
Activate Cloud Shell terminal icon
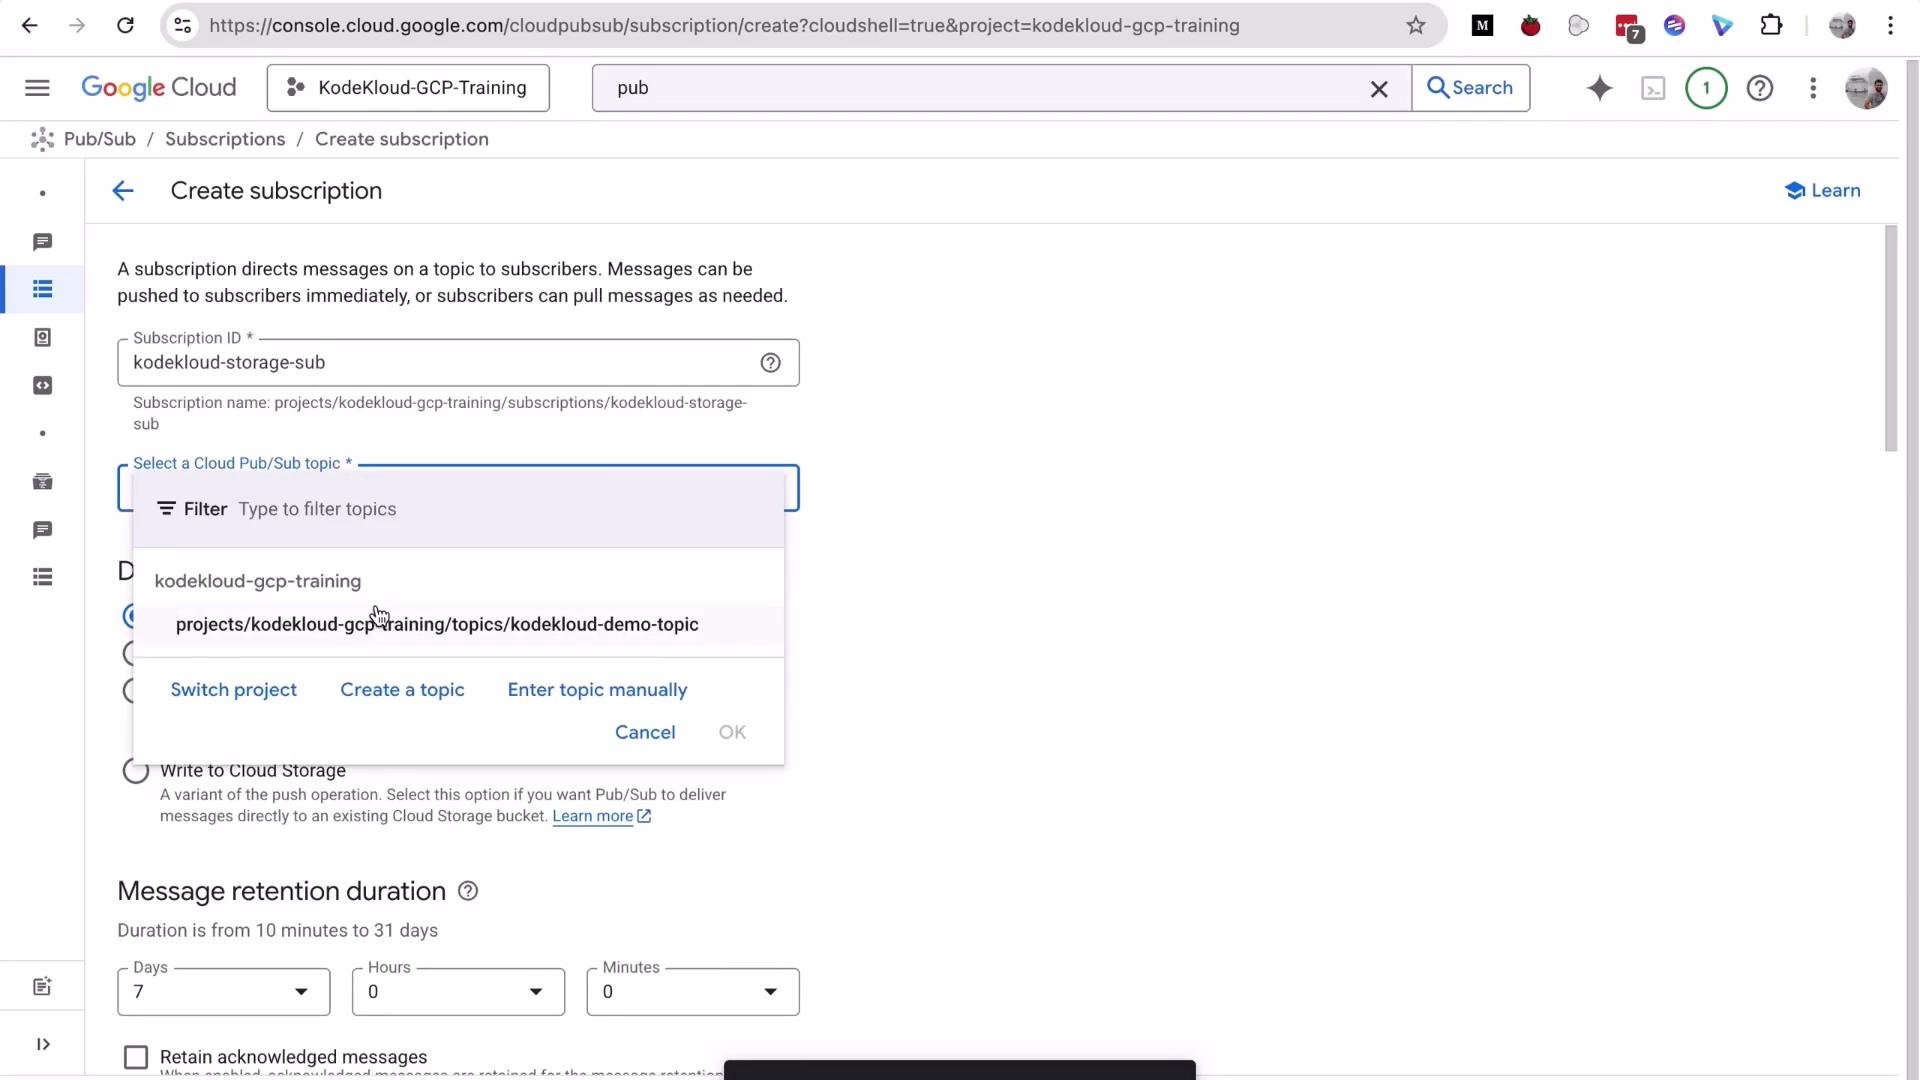click(x=1653, y=89)
